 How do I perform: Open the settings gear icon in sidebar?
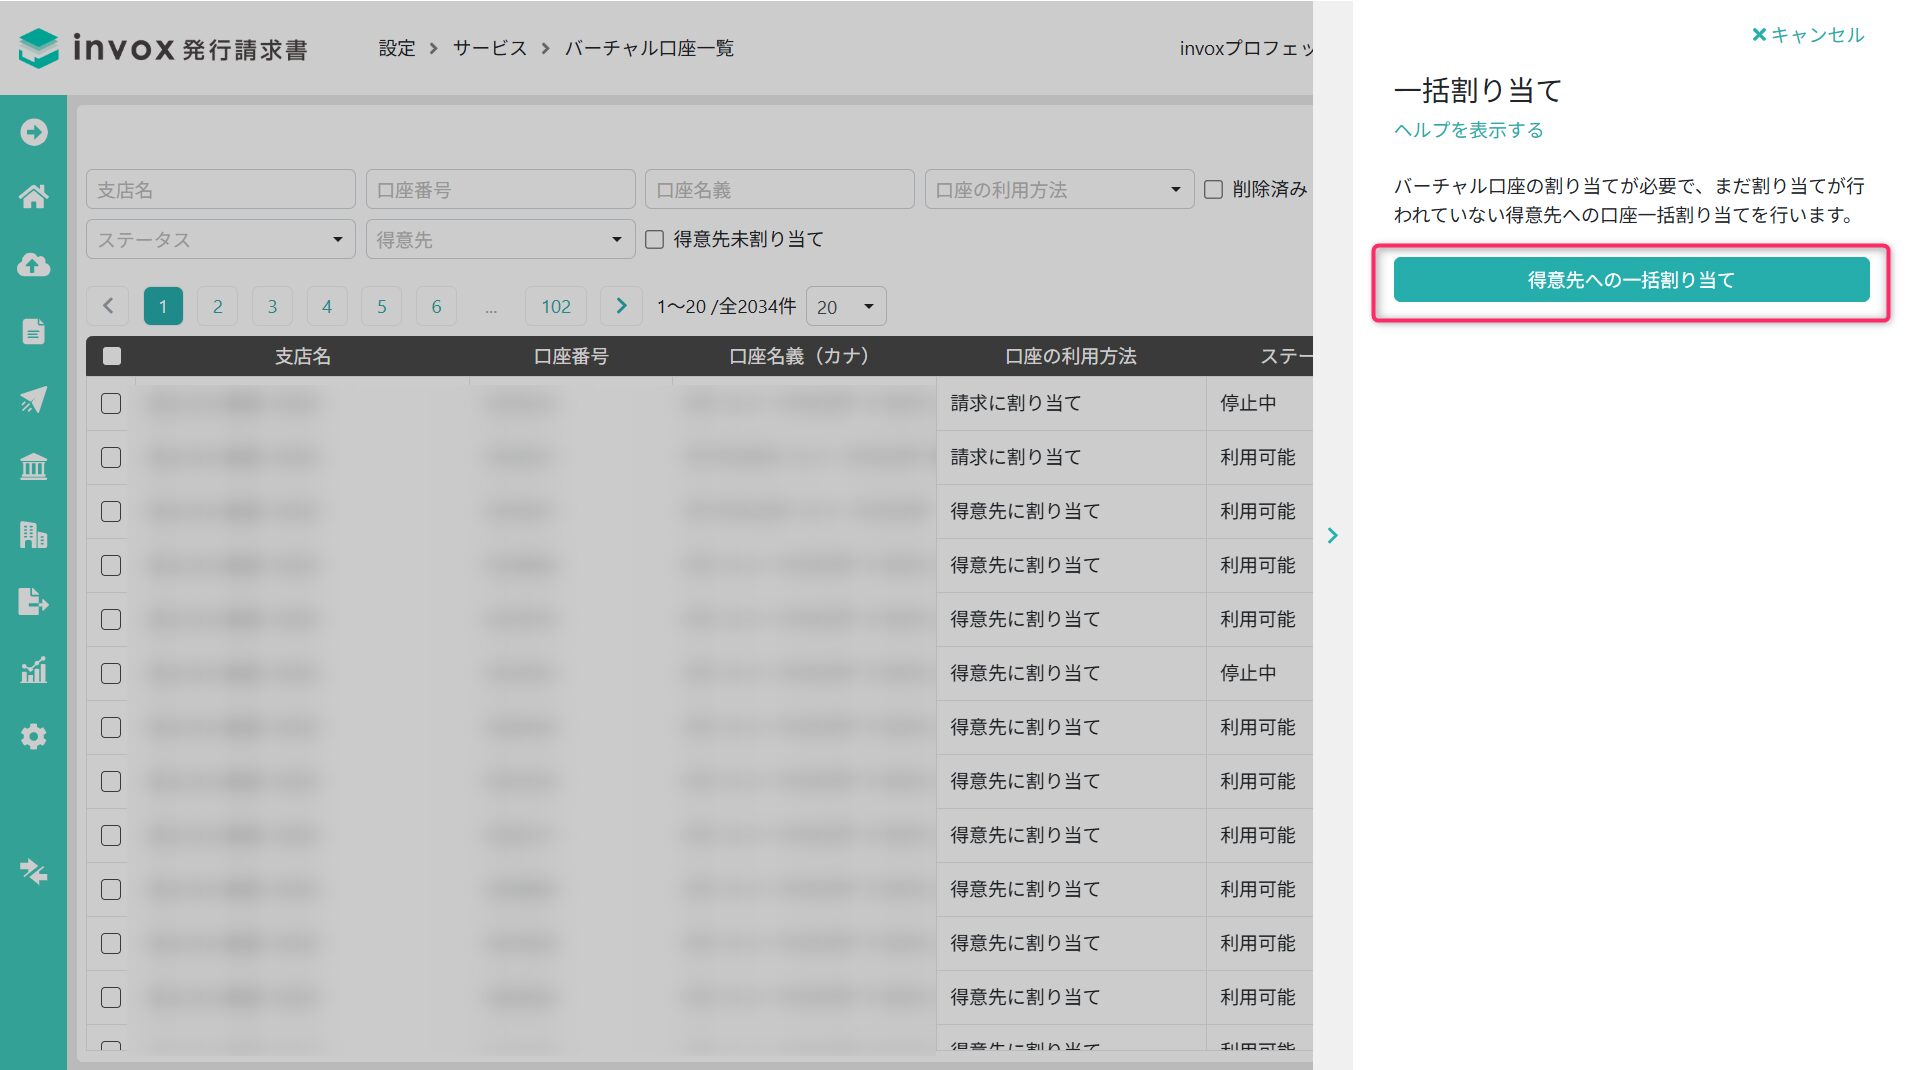pos(33,737)
